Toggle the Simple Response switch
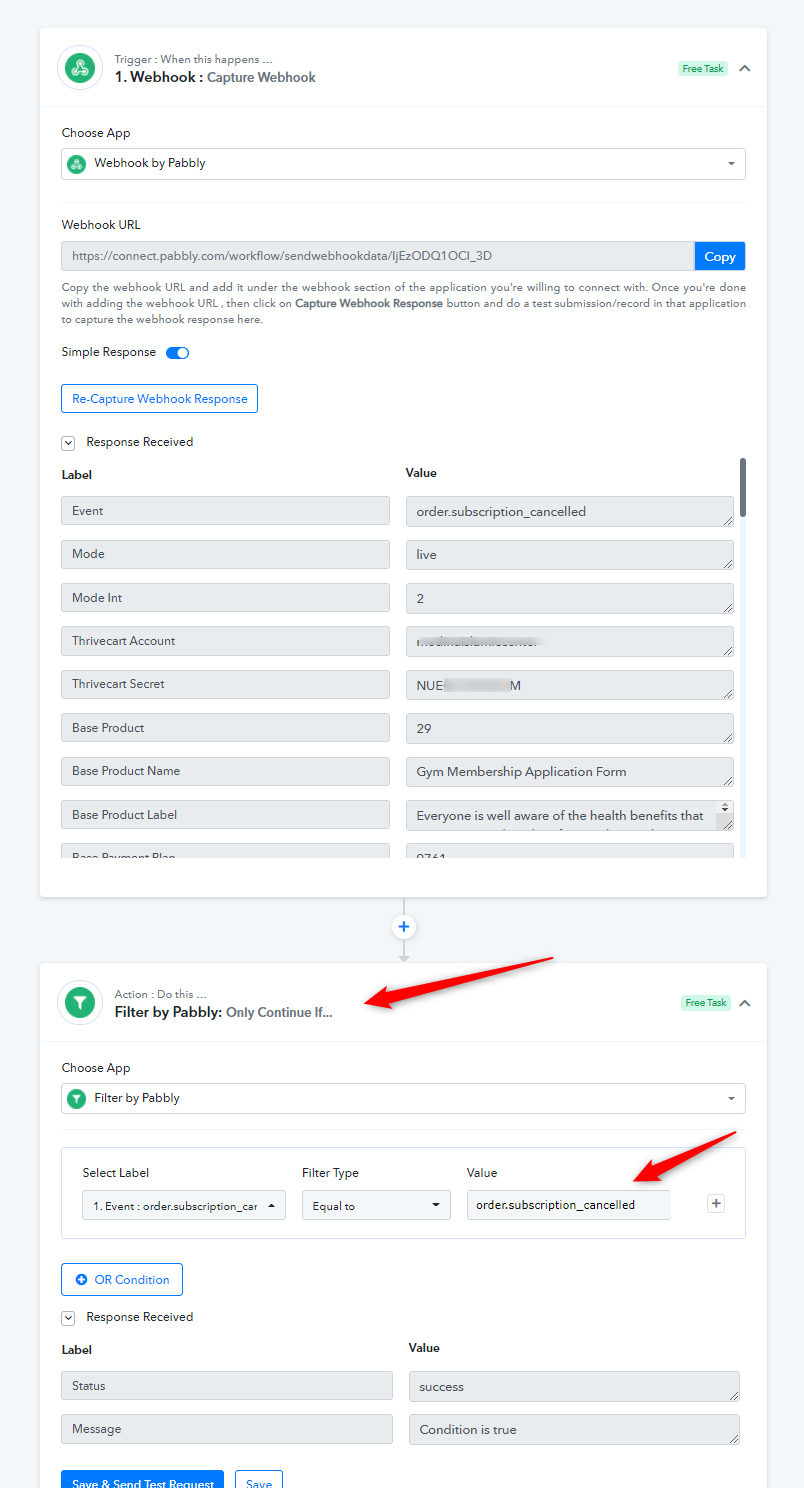 point(177,352)
